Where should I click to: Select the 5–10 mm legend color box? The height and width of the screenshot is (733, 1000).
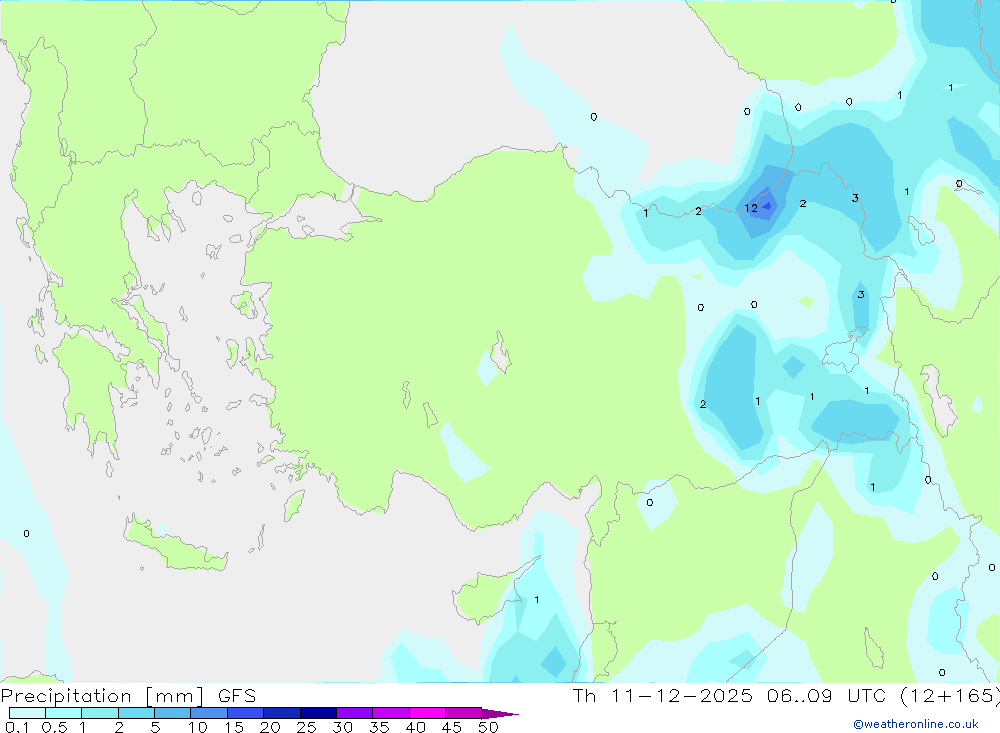click(x=172, y=713)
